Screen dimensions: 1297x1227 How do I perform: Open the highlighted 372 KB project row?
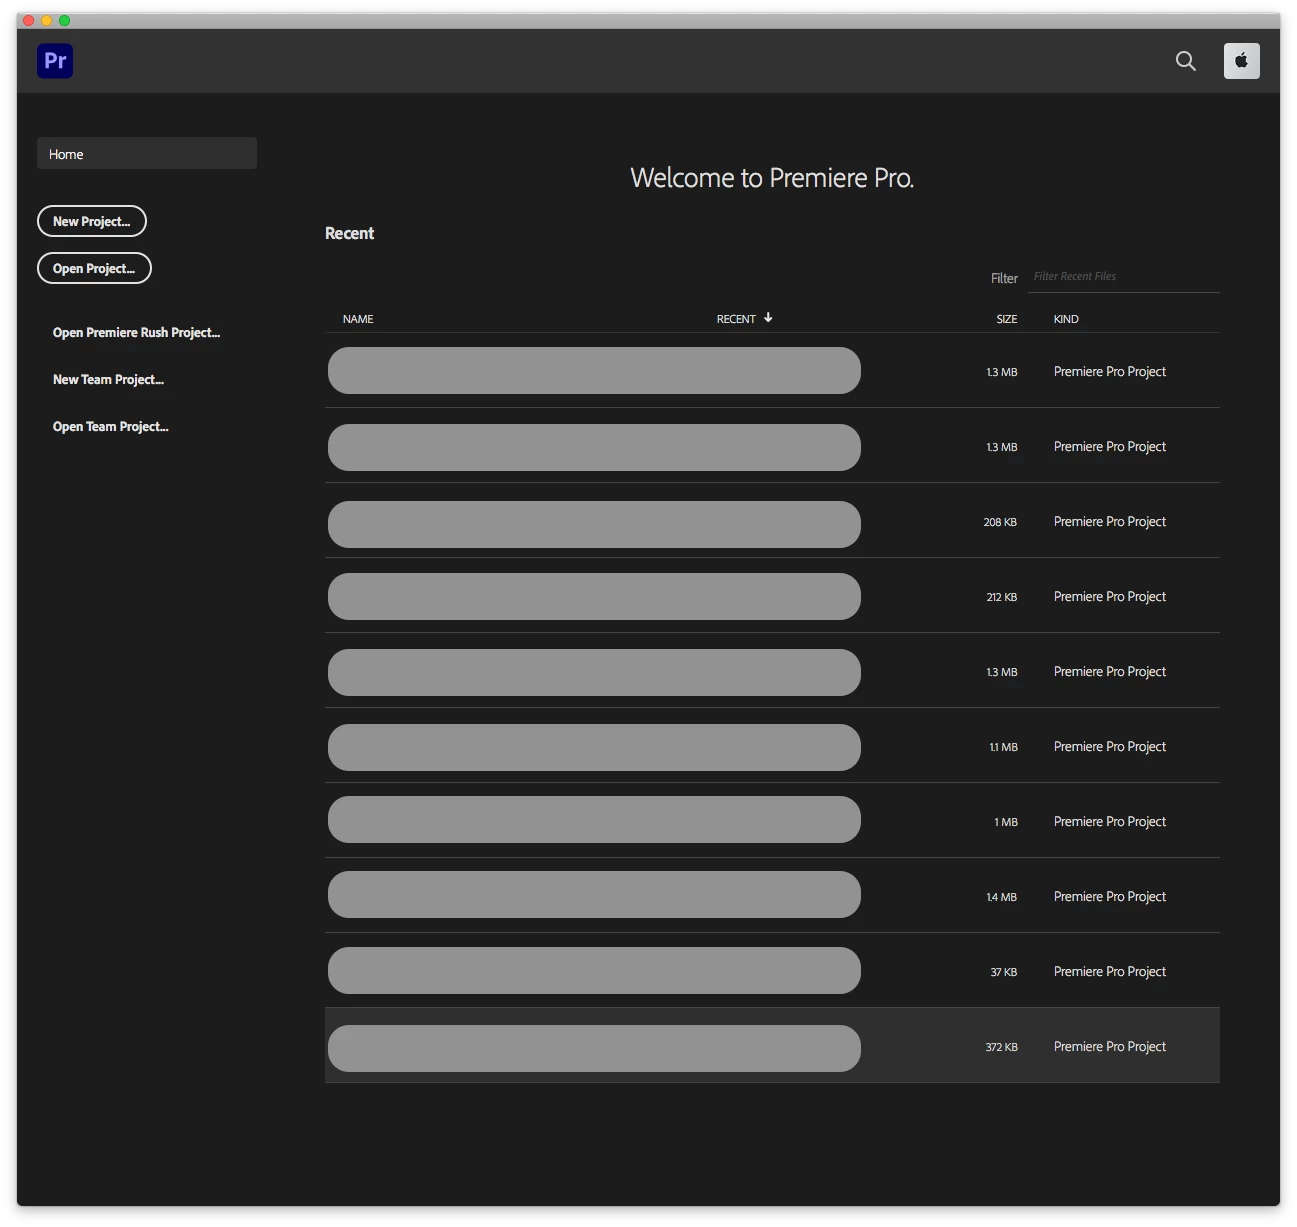[772, 1046]
